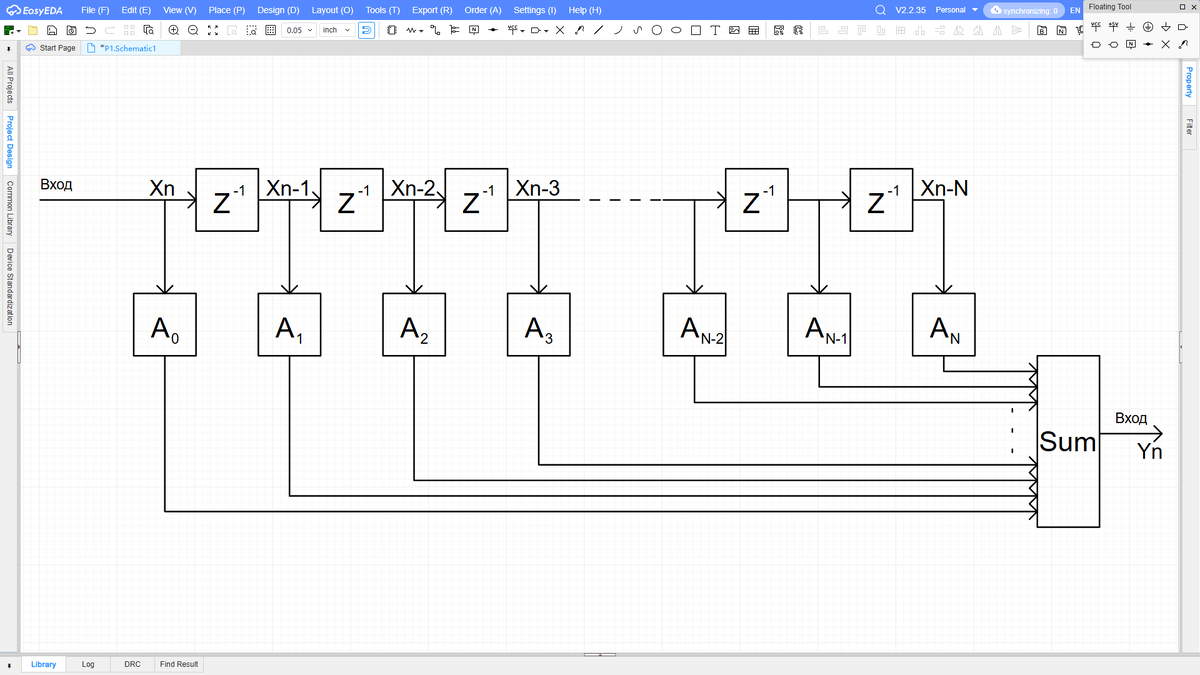This screenshot has width=1200, height=675.
Task: Select the no-connect X tool
Action: [560, 30]
